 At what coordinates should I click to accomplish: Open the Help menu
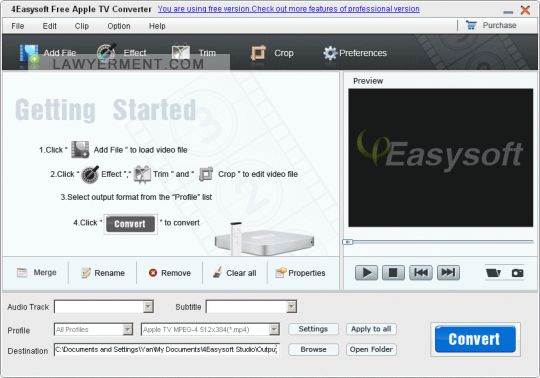(x=157, y=26)
